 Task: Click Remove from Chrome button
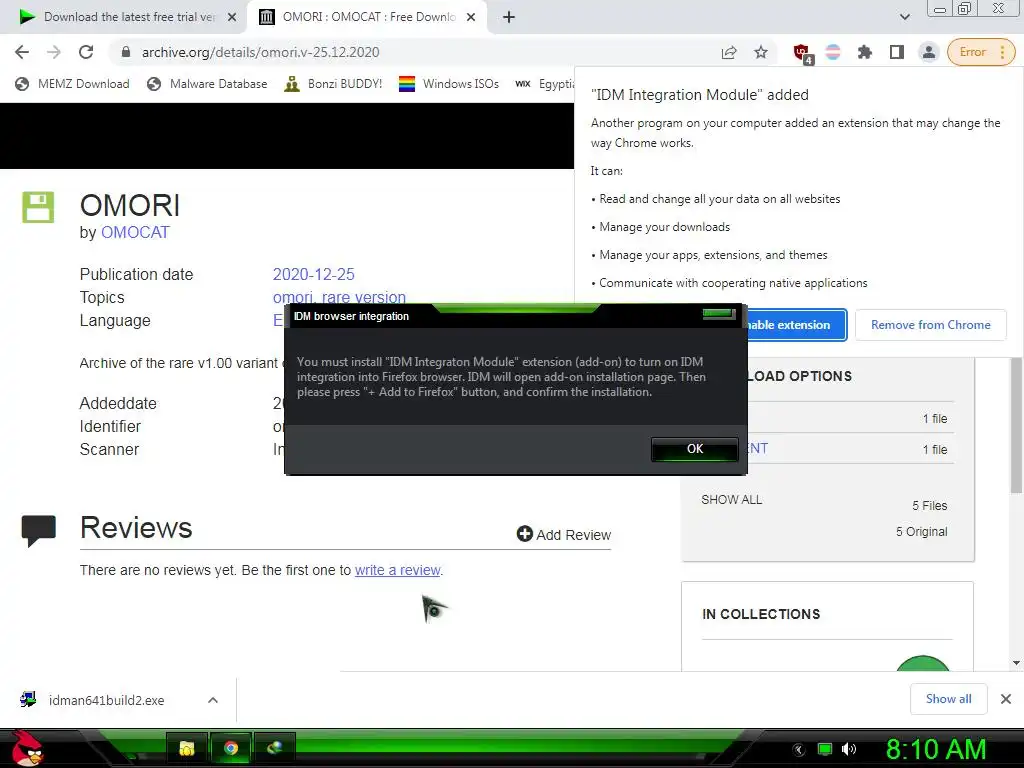(x=931, y=325)
